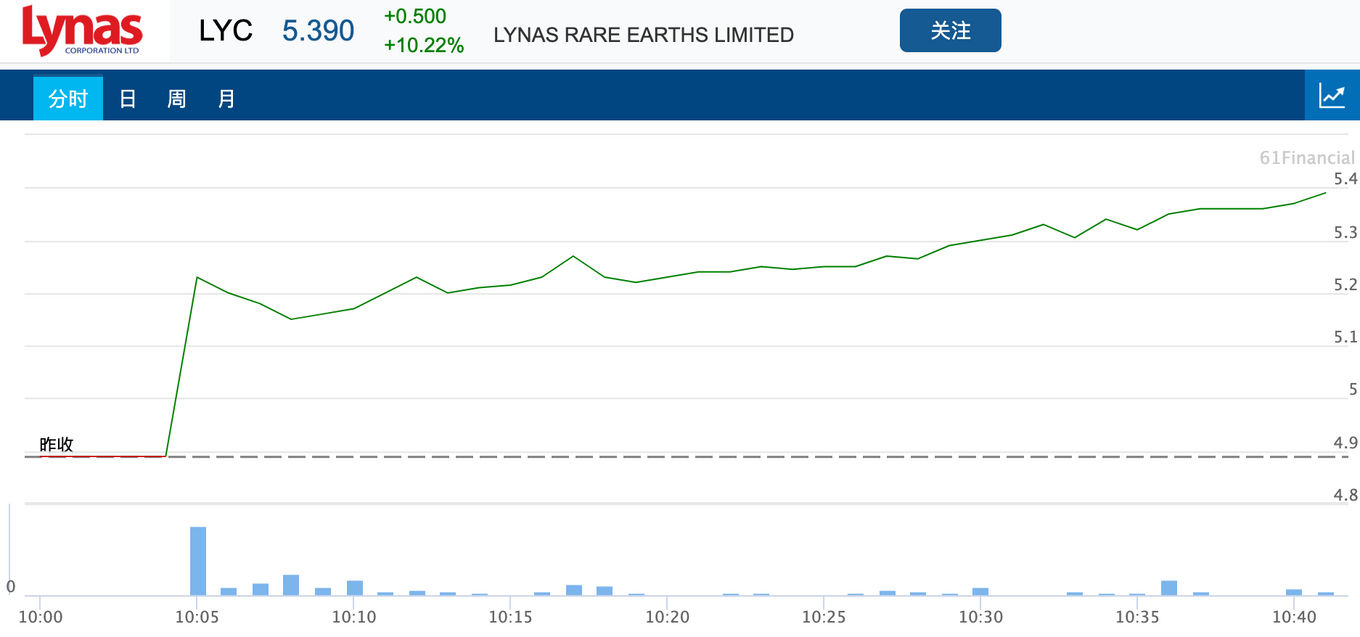
Task: Click the 5.390 current price
Action: pos(318,31)
